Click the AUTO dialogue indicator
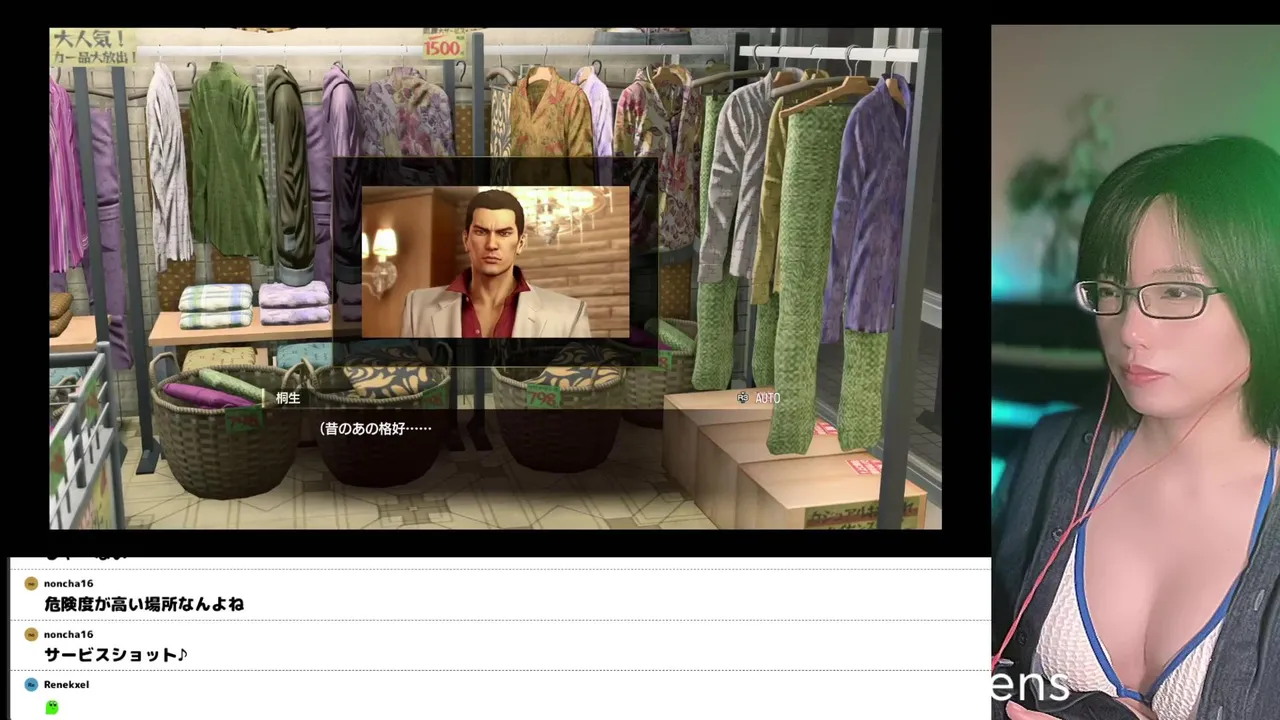Screen dimensions: 1280x720 click(767, 398)
